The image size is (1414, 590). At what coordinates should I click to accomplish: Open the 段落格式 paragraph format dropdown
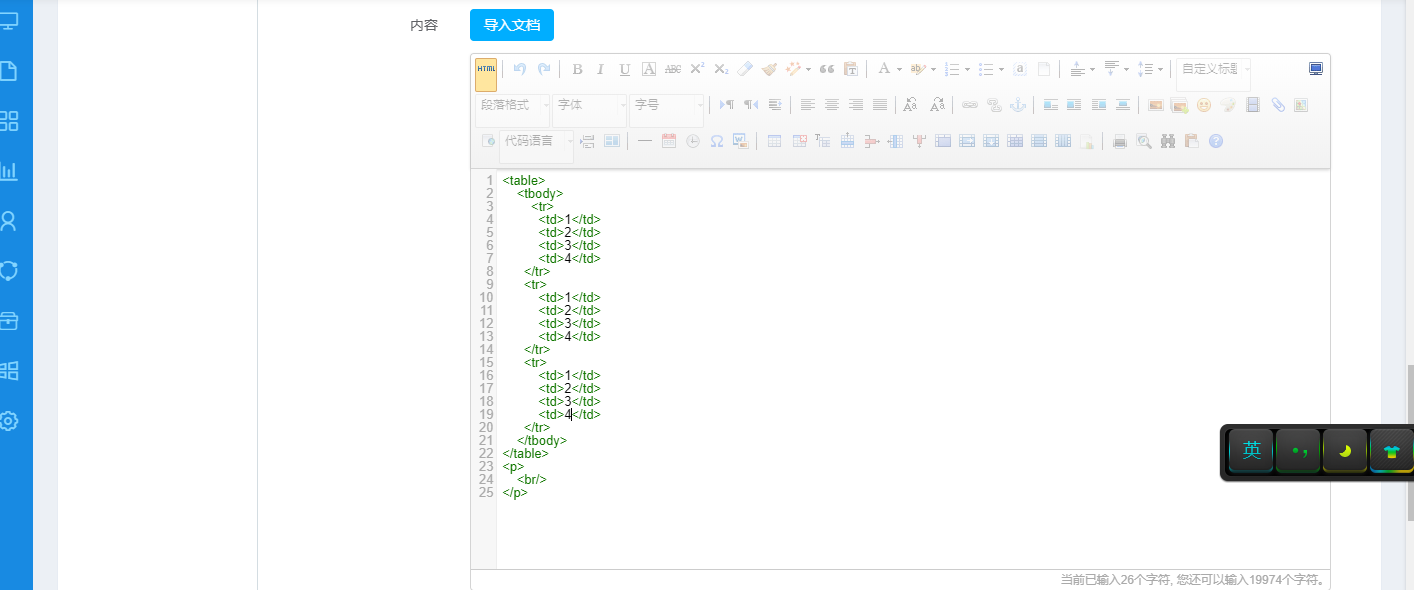pos(513,105)
